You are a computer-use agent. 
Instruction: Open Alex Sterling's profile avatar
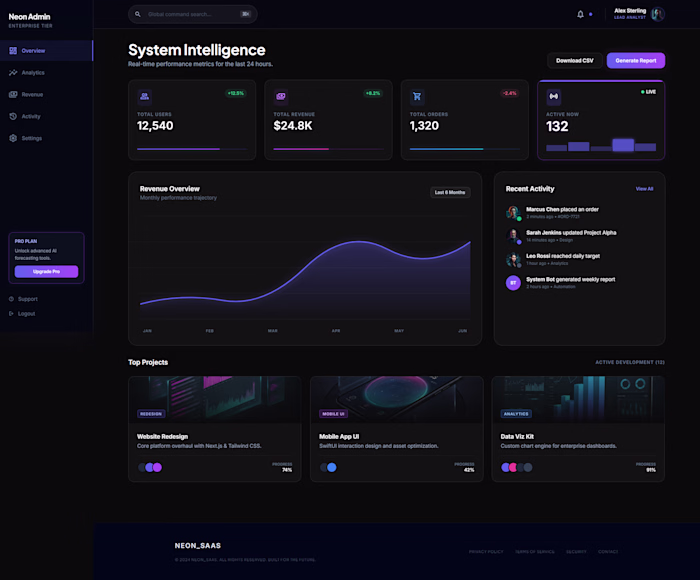[x=658, y=14]
